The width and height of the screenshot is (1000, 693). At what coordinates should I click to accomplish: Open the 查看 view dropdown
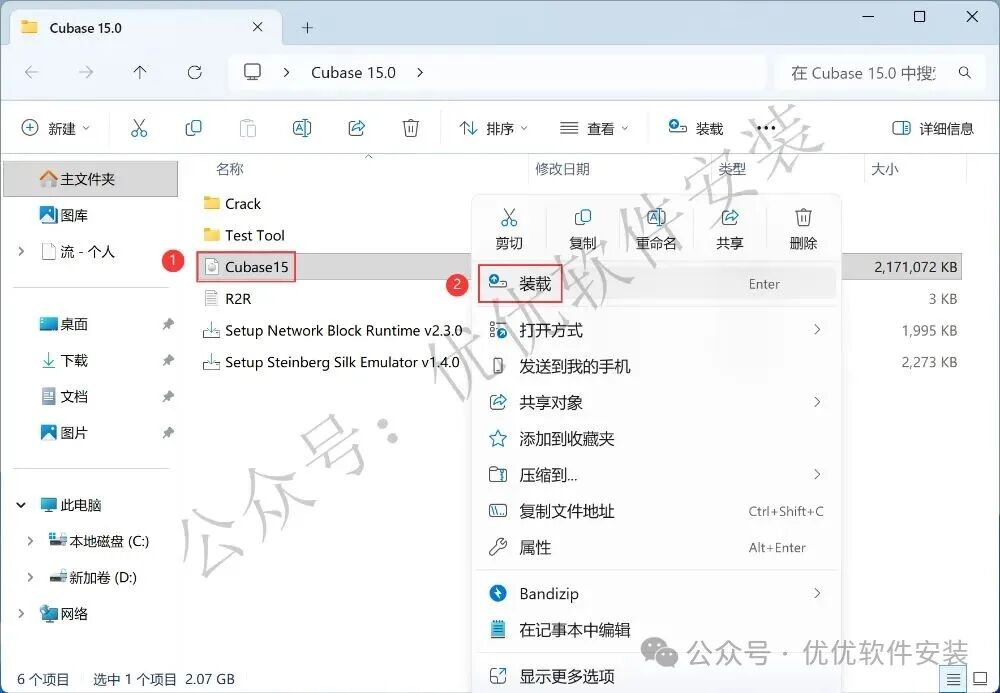(x=594, y=129)
